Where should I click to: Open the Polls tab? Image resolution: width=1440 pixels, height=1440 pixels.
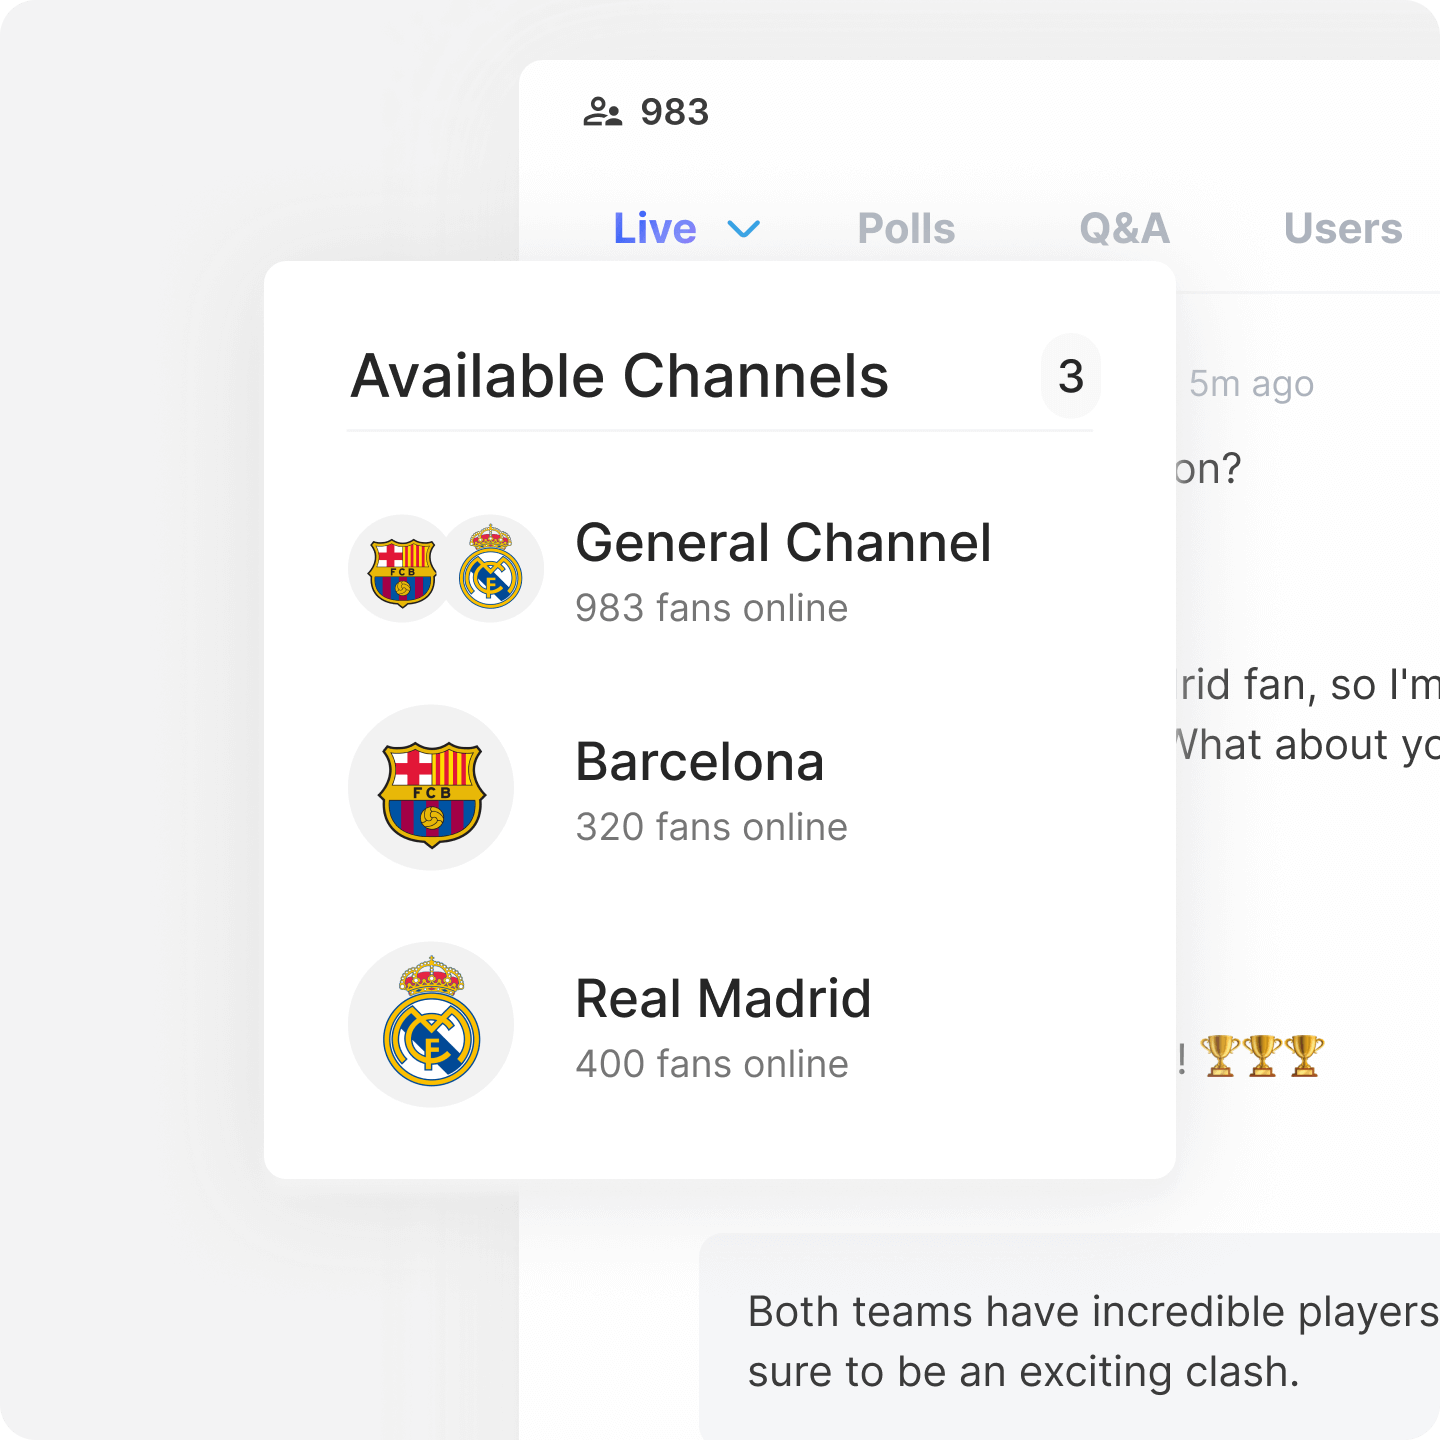click(x=906, y=229)
